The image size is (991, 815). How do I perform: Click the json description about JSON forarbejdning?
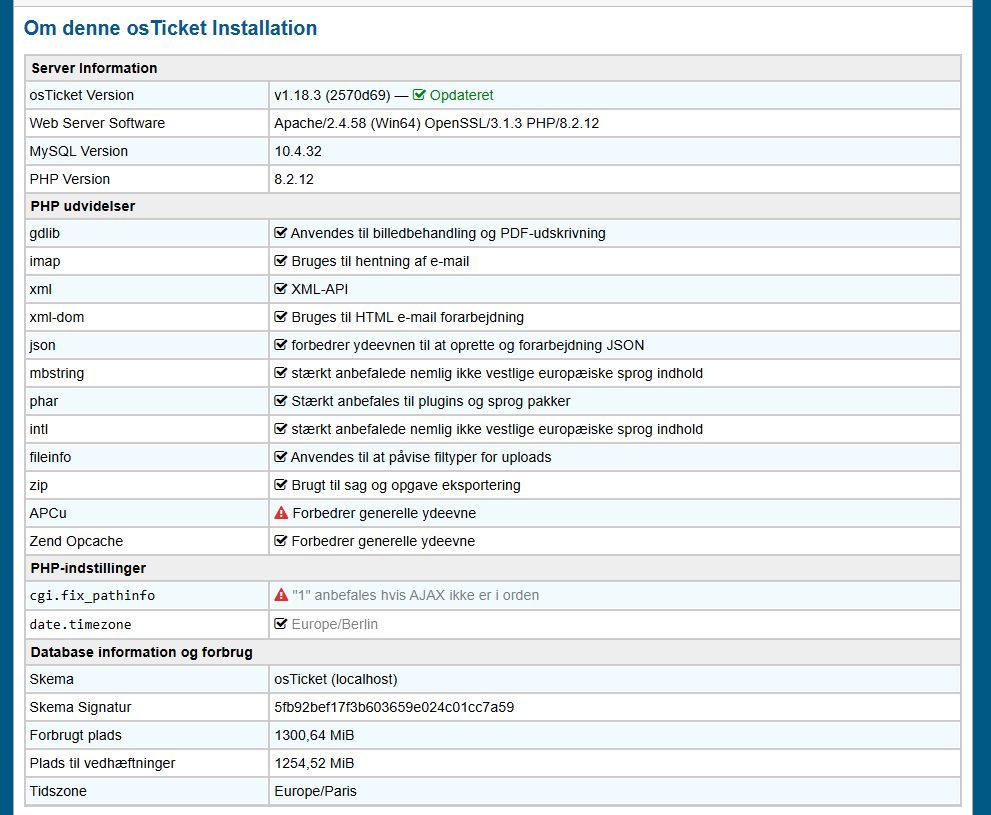tap(468, 345)
